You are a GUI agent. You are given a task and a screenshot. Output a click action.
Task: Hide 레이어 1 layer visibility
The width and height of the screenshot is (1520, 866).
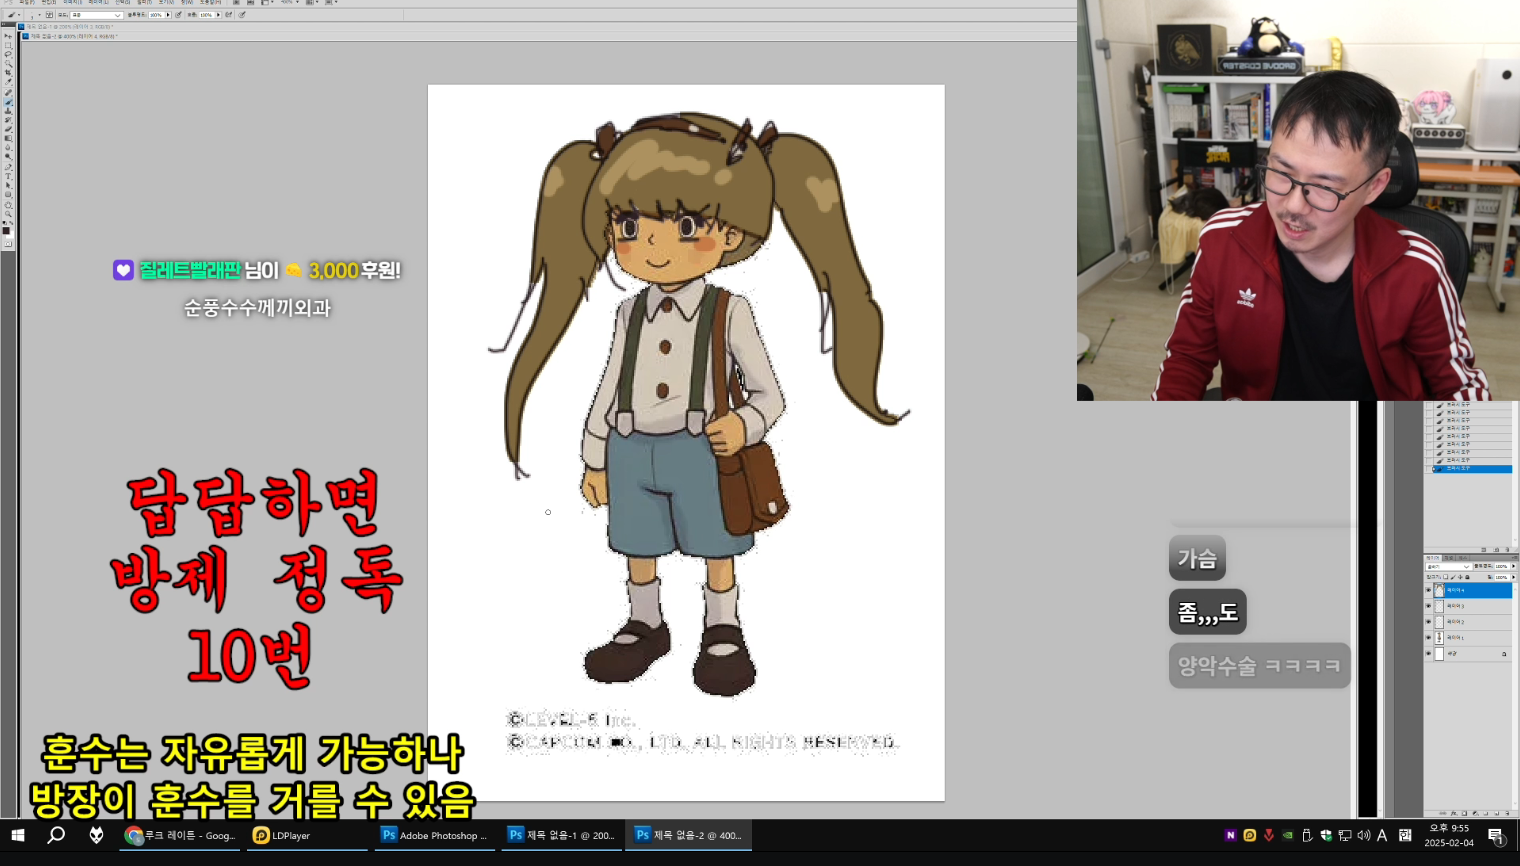(x=1428, y=638)
